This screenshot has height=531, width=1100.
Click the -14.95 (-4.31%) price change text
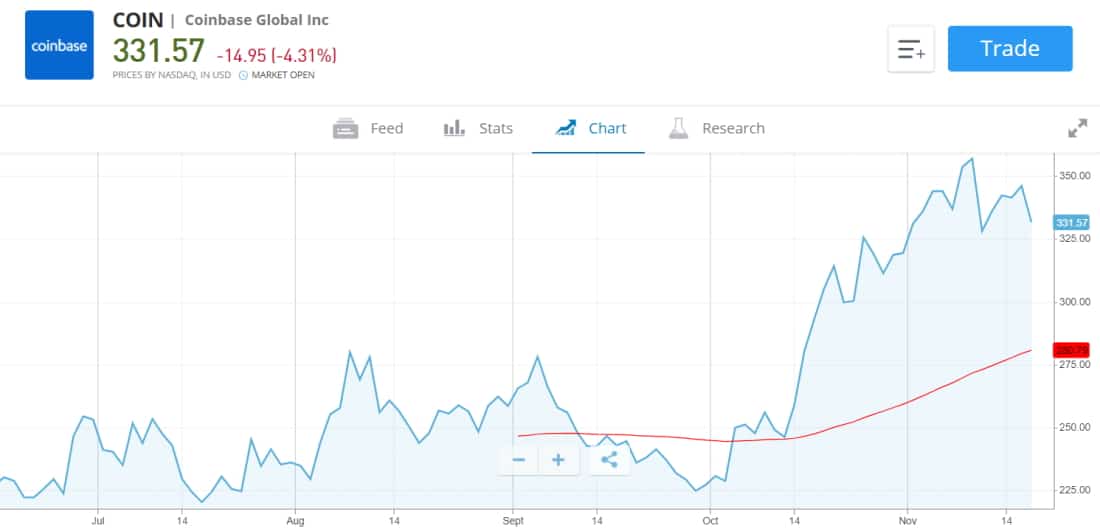tap(276, 55)
